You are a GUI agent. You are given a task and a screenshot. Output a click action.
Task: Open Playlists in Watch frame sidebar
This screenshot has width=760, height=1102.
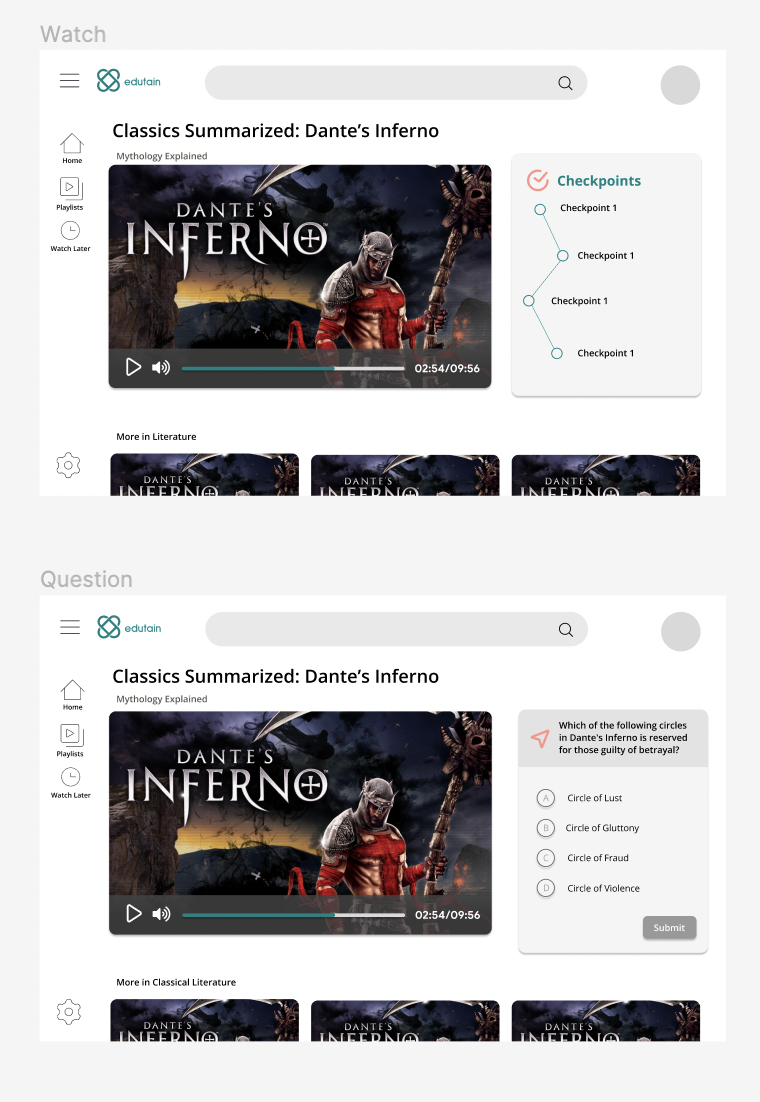click(x=70, y=194)
